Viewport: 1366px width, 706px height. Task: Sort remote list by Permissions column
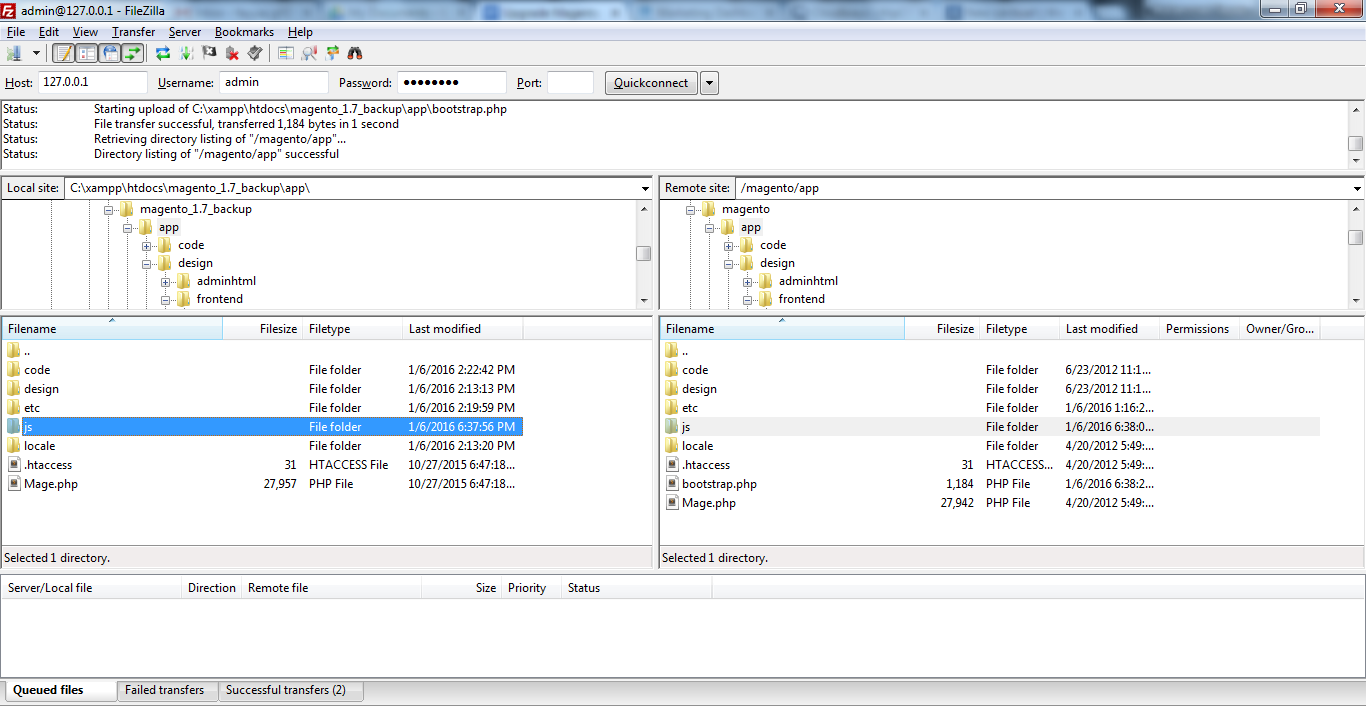[1199, 329]
